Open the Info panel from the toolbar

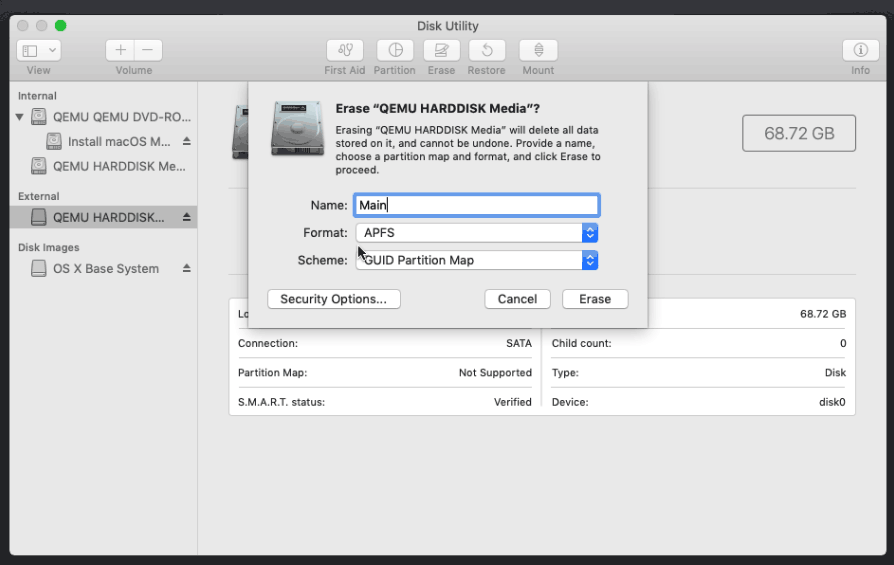pos(860,51)
